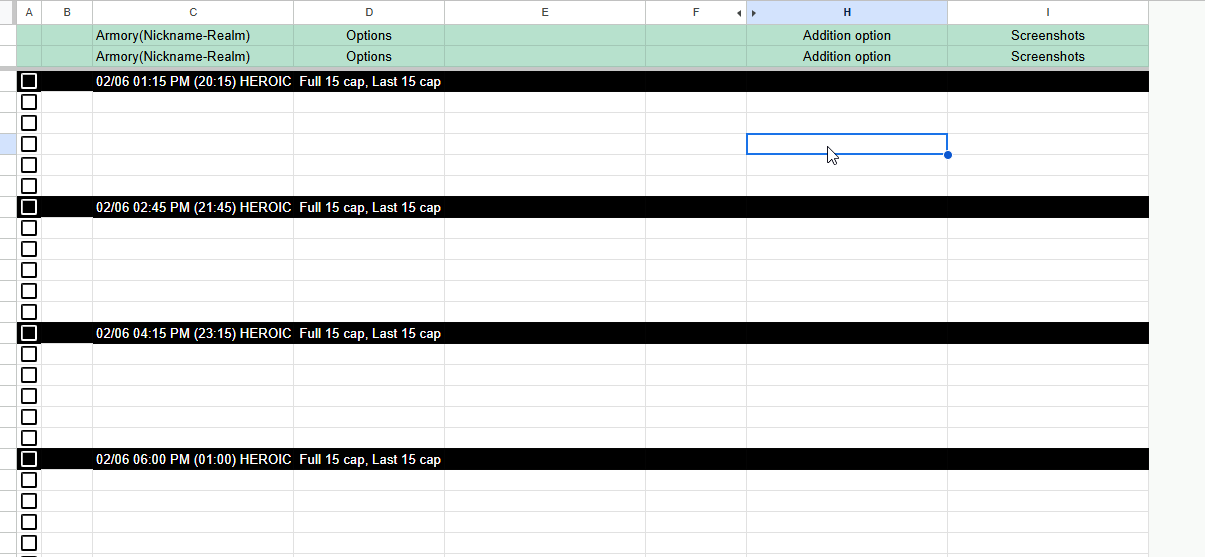This screenshot has width=1205, height=557.
Task: Click the upper Addition option cell
Action: tap(847, 35)
